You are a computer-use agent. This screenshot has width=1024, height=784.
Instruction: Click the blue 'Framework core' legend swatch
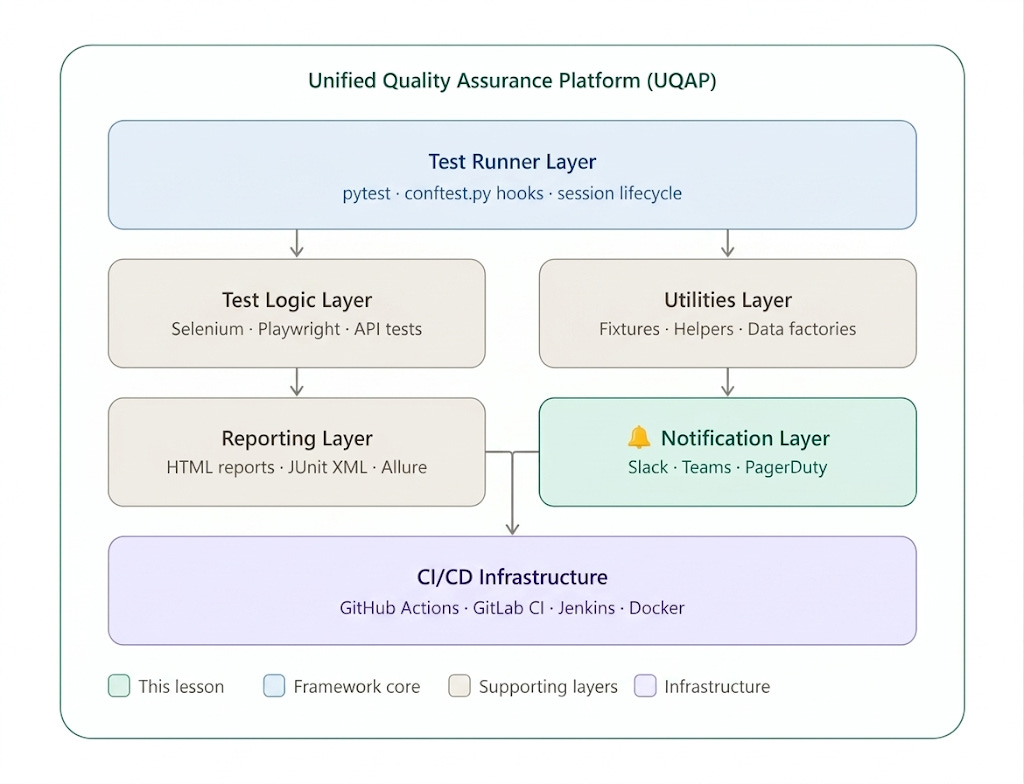point(274,686)
